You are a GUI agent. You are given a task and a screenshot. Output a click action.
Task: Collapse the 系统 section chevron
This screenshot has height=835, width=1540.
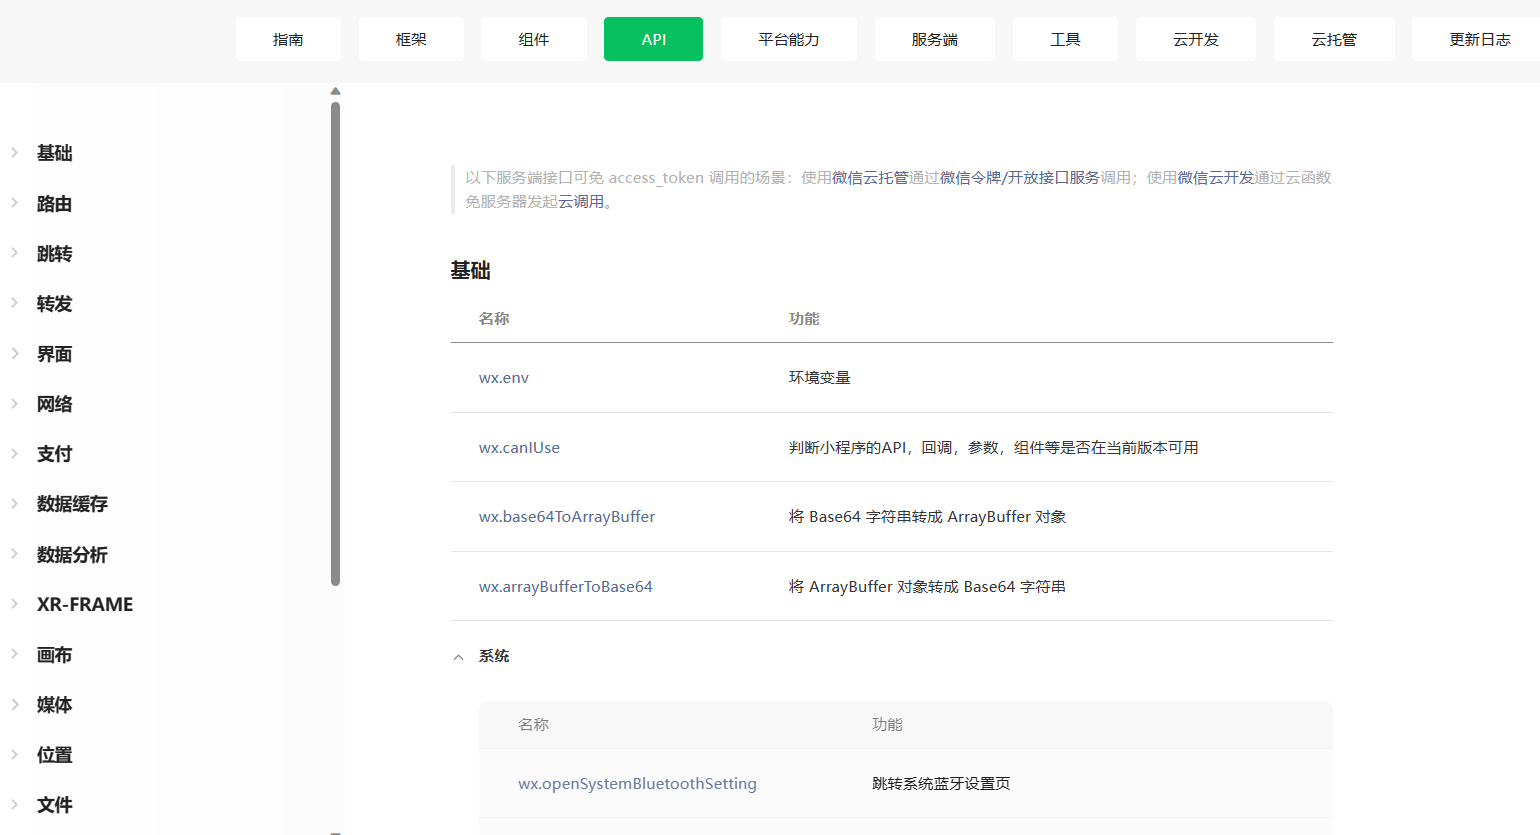pos(459,657)
